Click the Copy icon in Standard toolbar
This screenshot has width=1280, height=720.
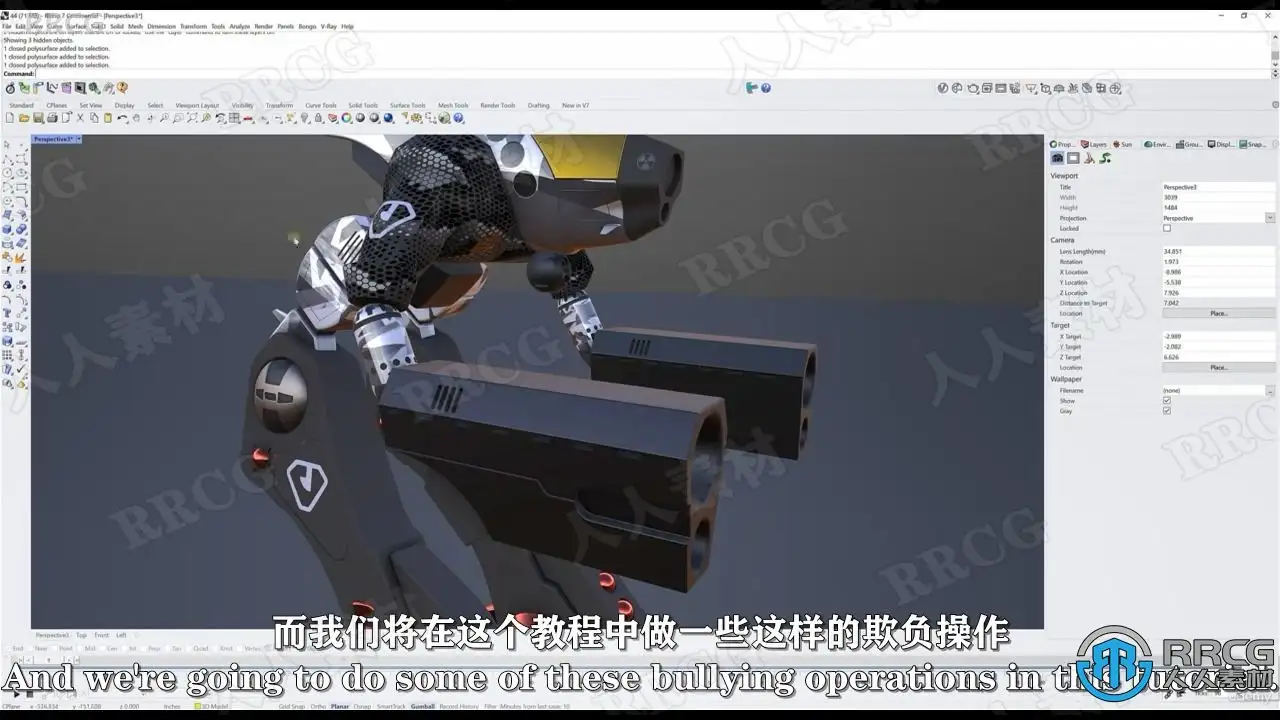pyautogui.click(x=94, y=118)
